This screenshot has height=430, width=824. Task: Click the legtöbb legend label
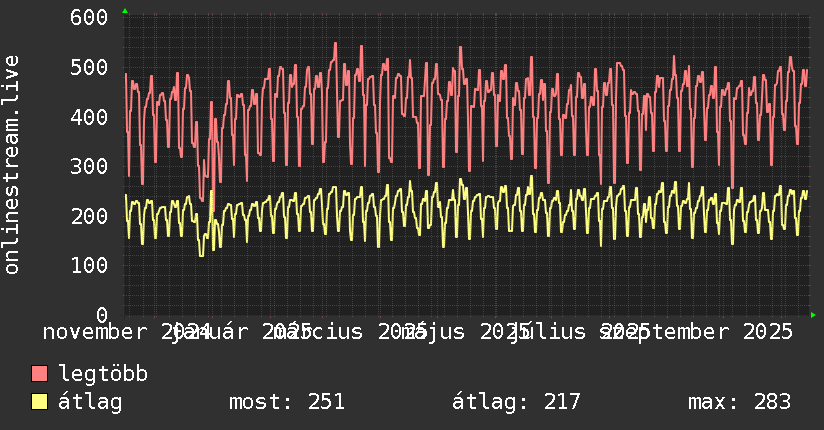[x=103, y=374]
